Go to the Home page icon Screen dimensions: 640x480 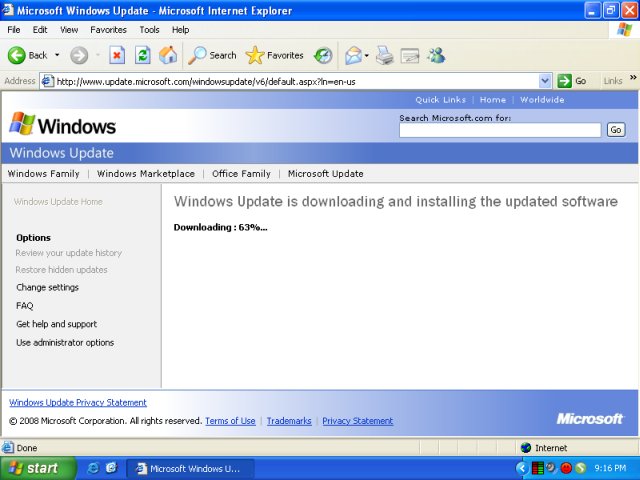click(x=168, y=55)
